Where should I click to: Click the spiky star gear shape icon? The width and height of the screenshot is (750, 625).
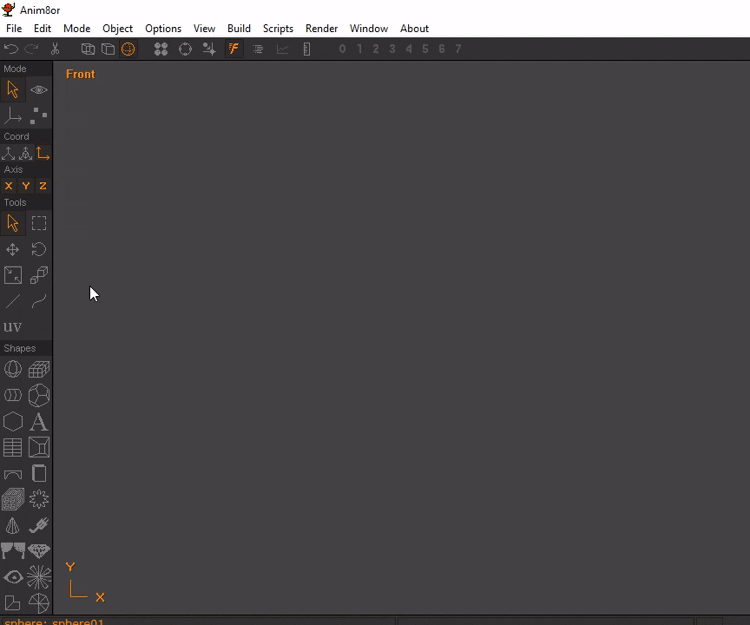click(x=39, y=500)
